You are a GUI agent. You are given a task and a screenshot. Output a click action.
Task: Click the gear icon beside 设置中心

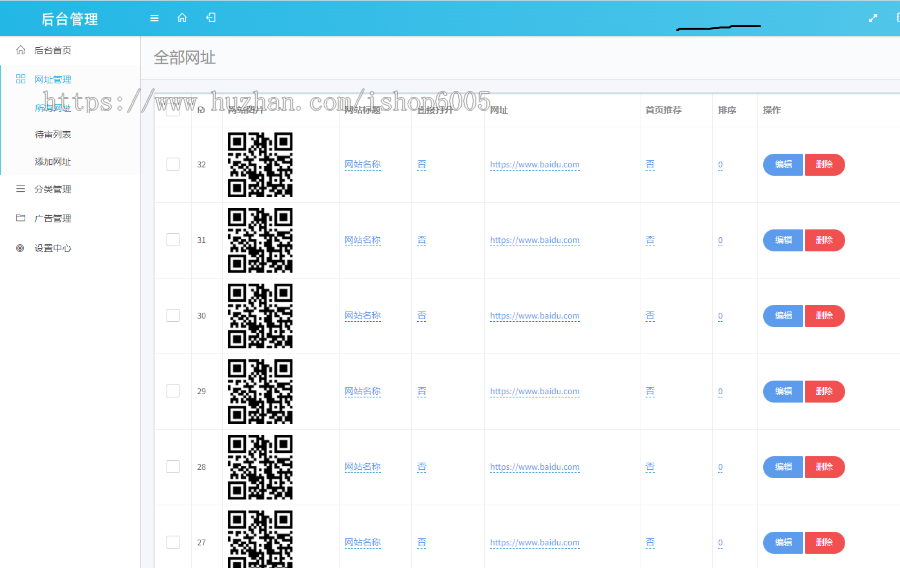point(20,248)
